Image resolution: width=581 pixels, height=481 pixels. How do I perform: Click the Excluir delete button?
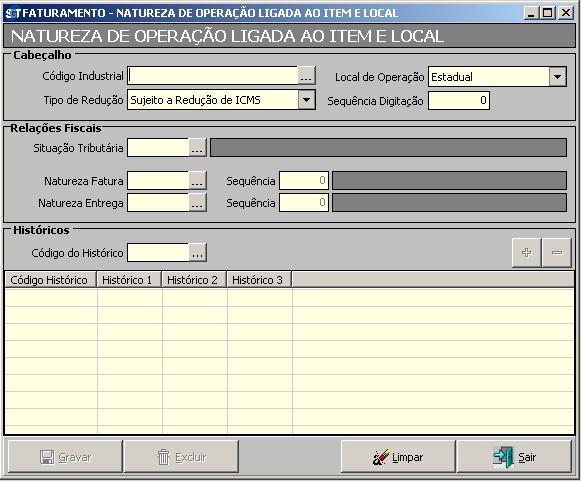[x=181, y=457]
